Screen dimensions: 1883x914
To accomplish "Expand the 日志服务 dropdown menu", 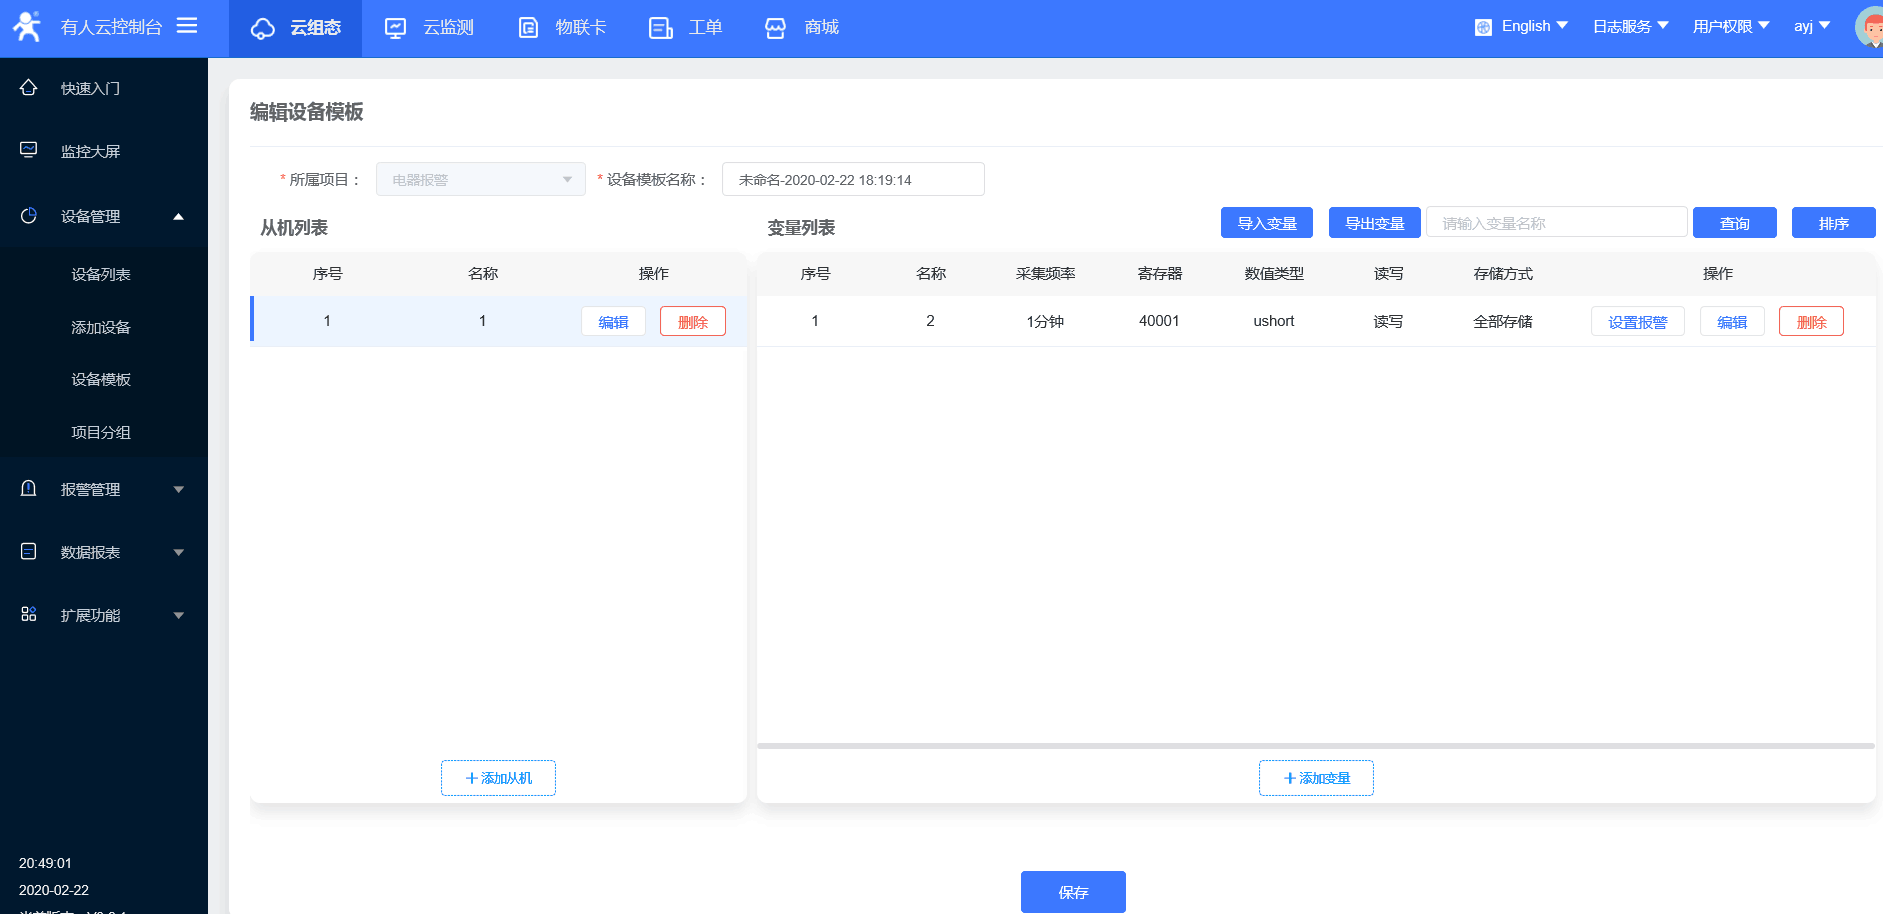I will click(1630, 27).
